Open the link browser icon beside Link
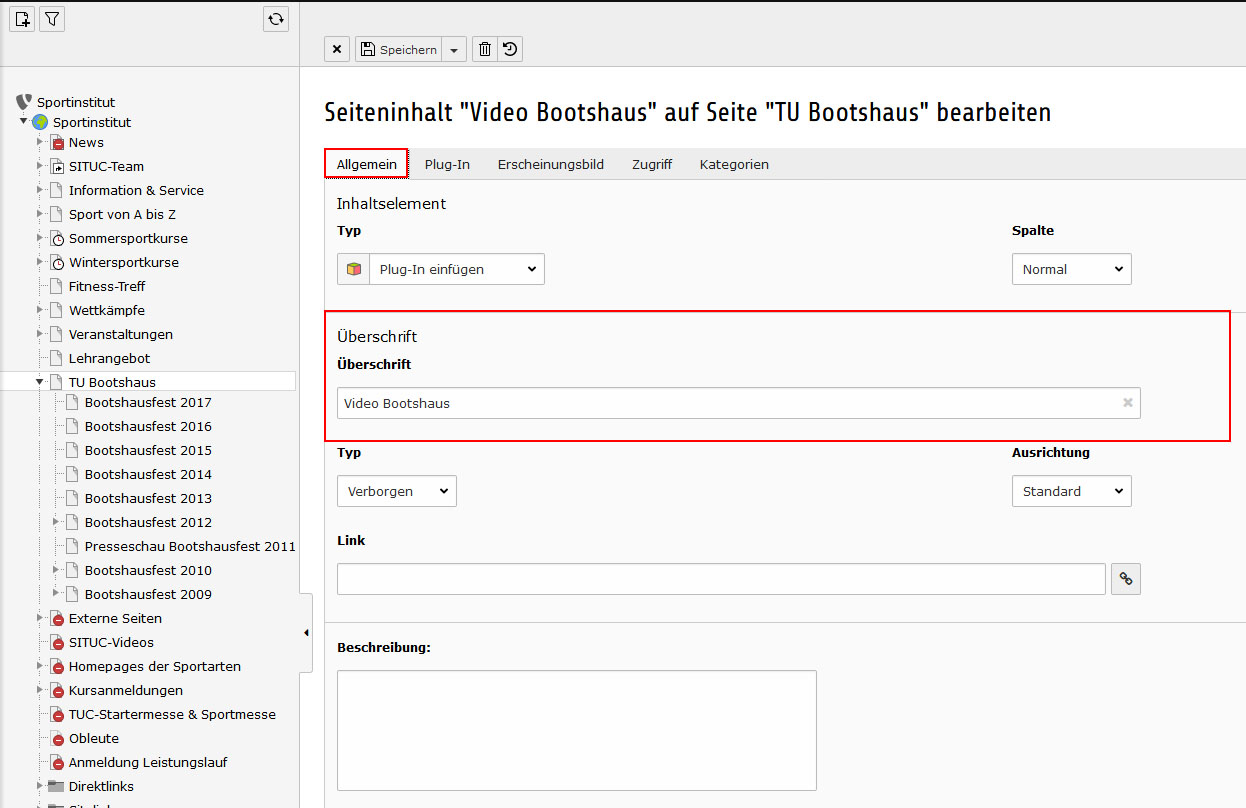The image size is (1246, 808). click(x=1126, y=579)
